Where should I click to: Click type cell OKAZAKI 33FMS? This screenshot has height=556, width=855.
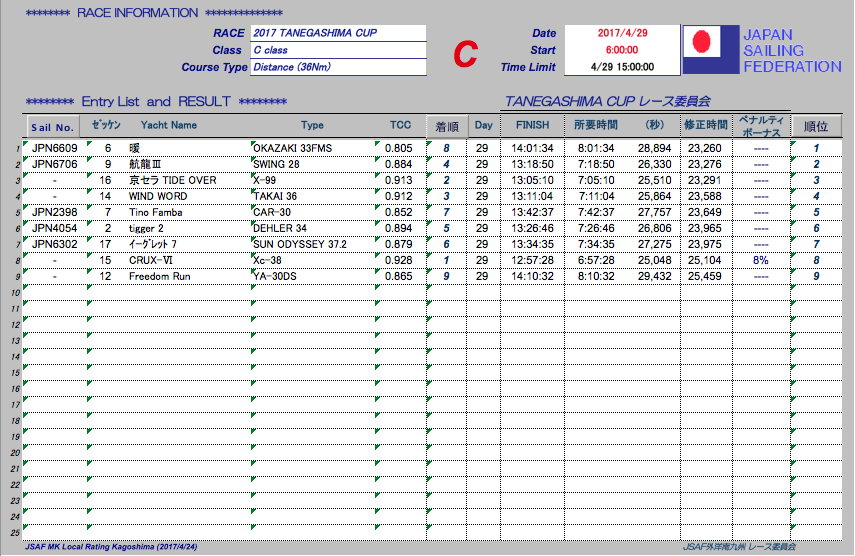[292, 148]
